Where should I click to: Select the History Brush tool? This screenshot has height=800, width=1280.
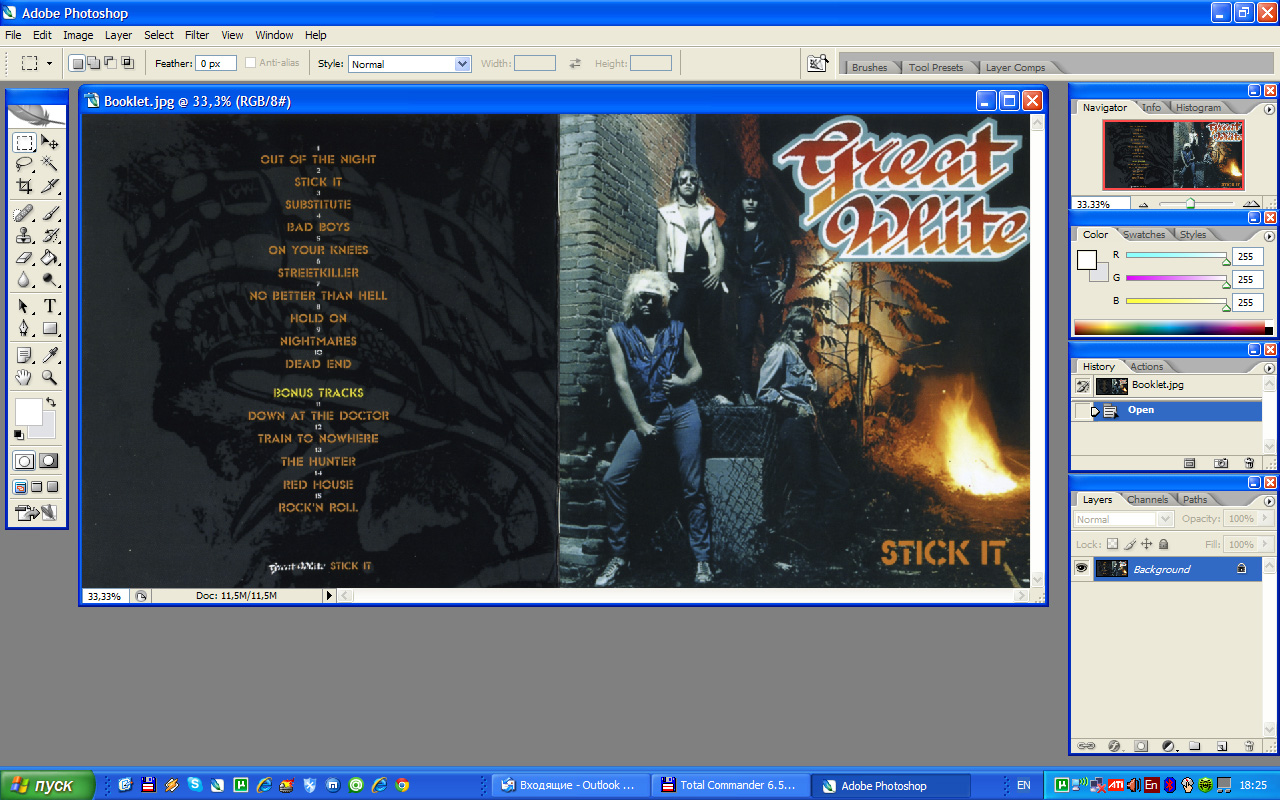pyautogui.click(x=49, y=236)
